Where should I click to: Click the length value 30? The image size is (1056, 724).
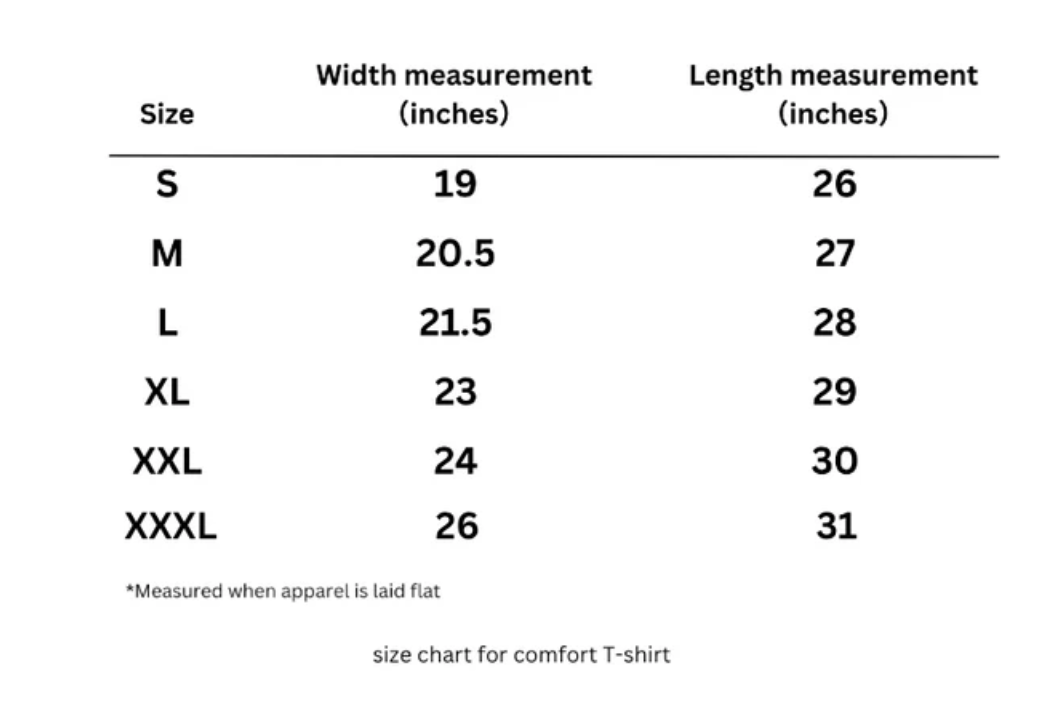coord(834,461)
